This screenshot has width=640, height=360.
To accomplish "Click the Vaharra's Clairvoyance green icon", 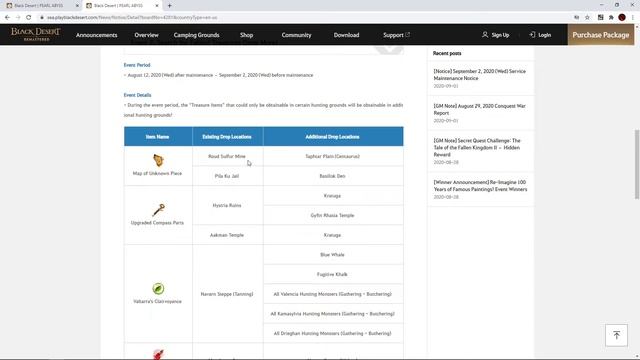I will [158, 288].
